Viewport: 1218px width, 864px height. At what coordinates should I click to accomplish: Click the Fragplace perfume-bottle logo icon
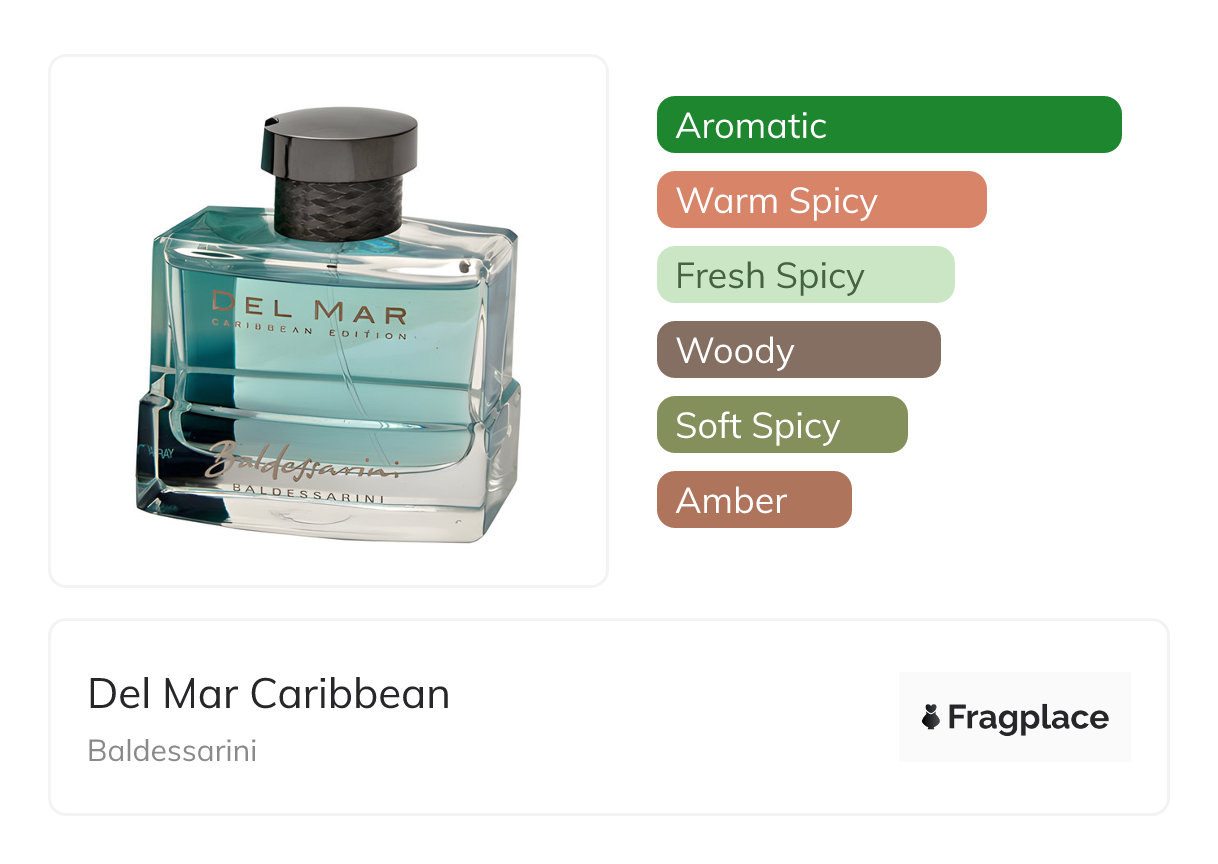point(931,717)
